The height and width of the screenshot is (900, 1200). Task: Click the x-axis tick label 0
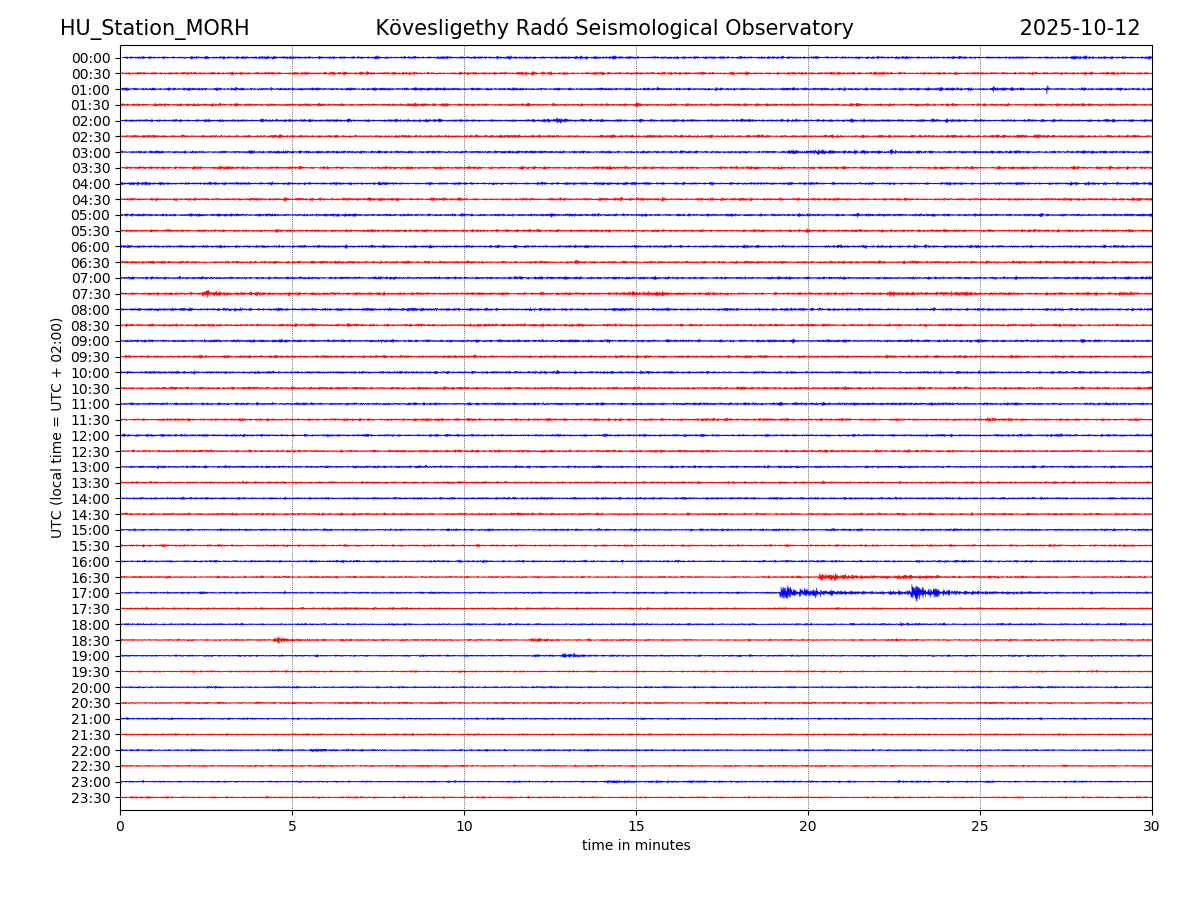pos(120,827)
